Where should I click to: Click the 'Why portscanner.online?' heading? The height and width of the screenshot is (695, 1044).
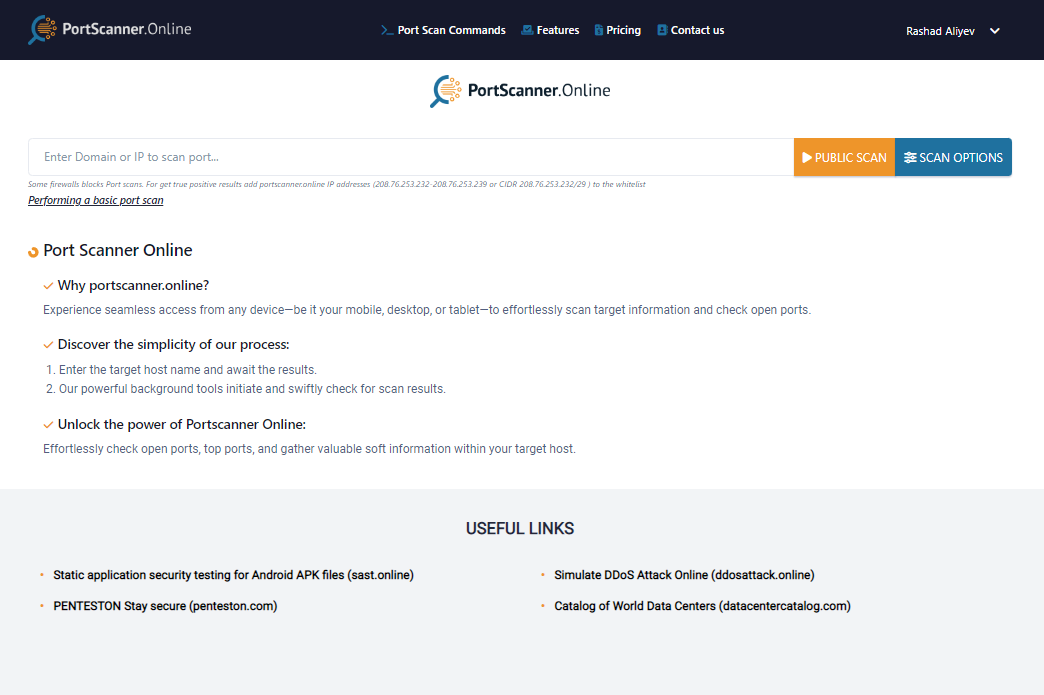[133, 286]
